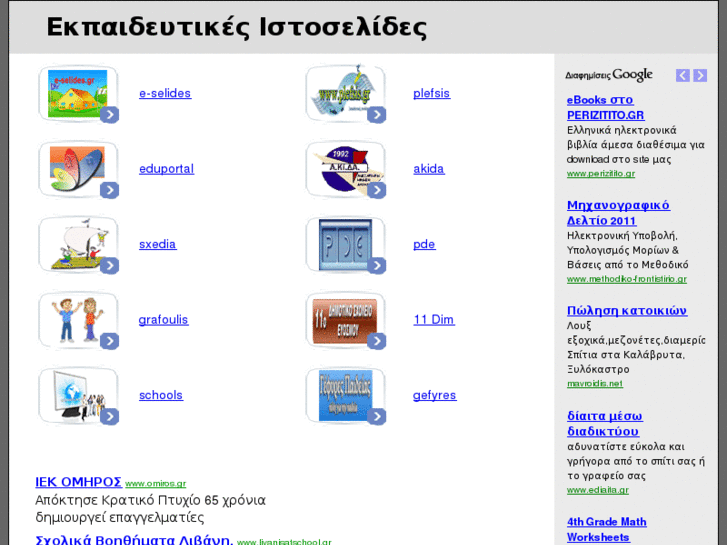The width and height of the screenshot is (727, 545).
Task: Open the blue pde thumbnail
Action: click(x=345, y=244)
